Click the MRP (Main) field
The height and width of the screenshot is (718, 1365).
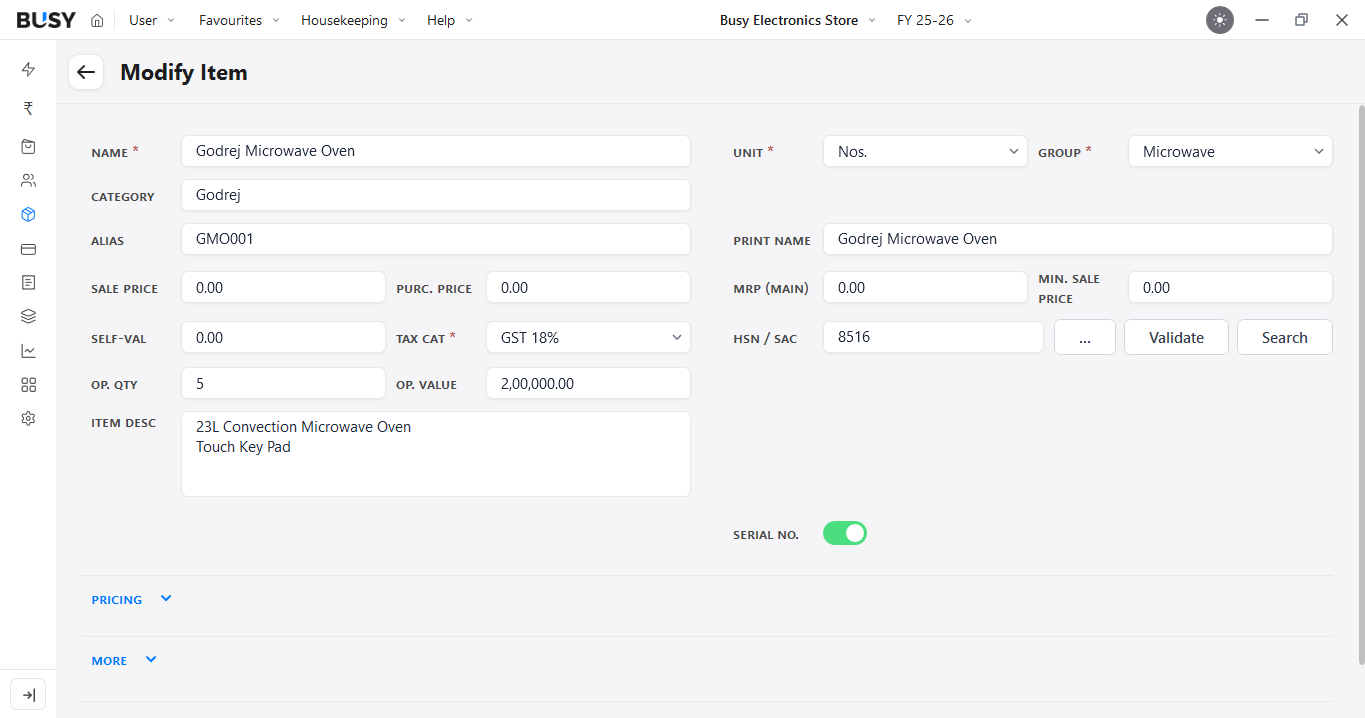click(x=925, y=287)
